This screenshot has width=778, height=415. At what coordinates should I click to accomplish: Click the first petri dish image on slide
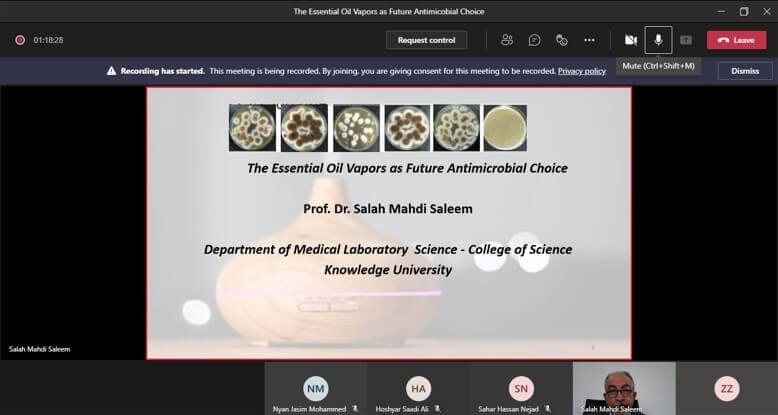point(252,128)
